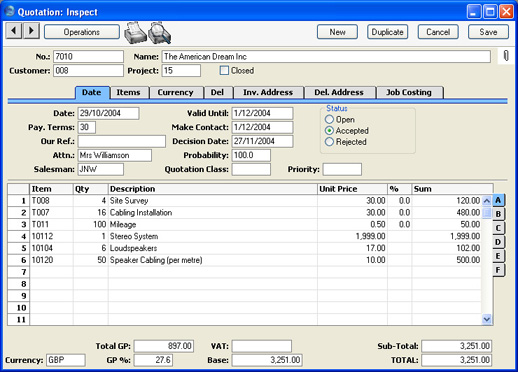Open the Inv. Address tab
Image resolution: width=518 pixels, height=372 pixels.
coord(268,92)
